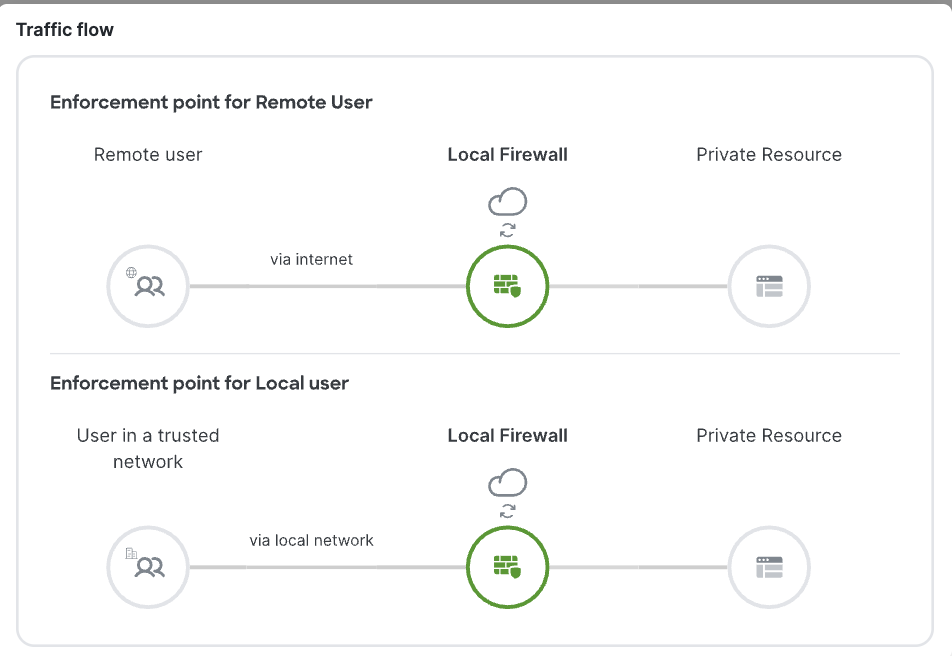
Task: Click the Private Resource icon in Local user section
Action: click(768, 567)
